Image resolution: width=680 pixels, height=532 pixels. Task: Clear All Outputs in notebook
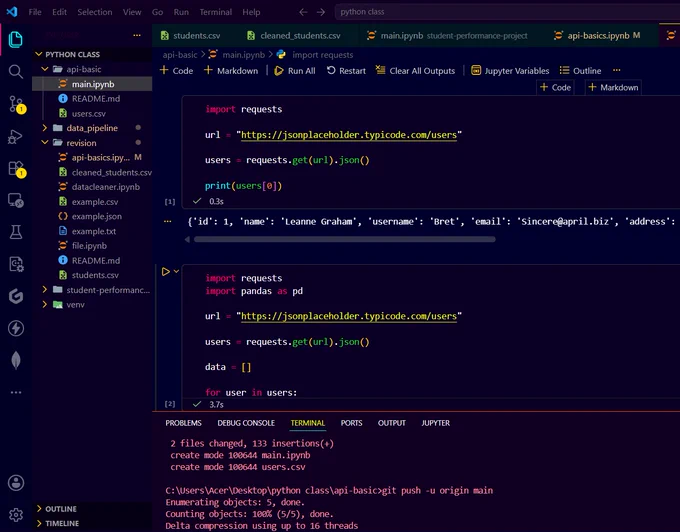point(415,71)
